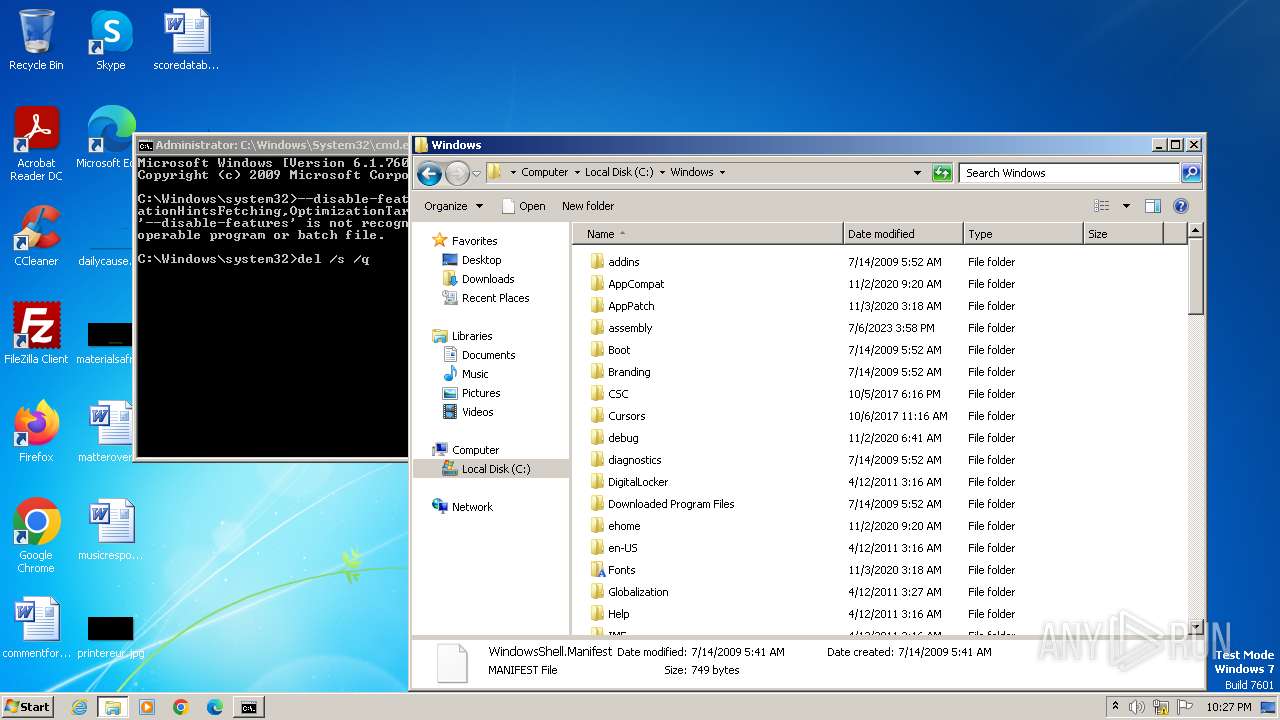Select Downloads in navigation pane

coord(487,279)
